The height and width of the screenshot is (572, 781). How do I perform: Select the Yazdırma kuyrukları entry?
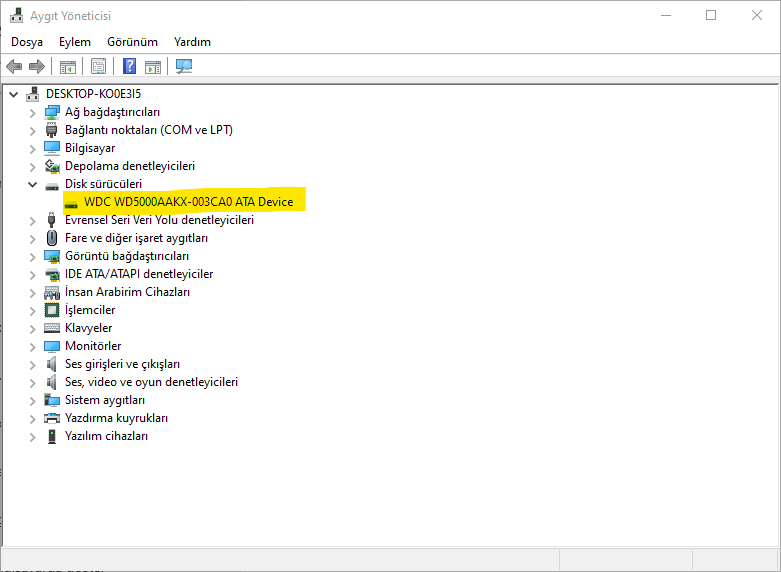[116, 418]
